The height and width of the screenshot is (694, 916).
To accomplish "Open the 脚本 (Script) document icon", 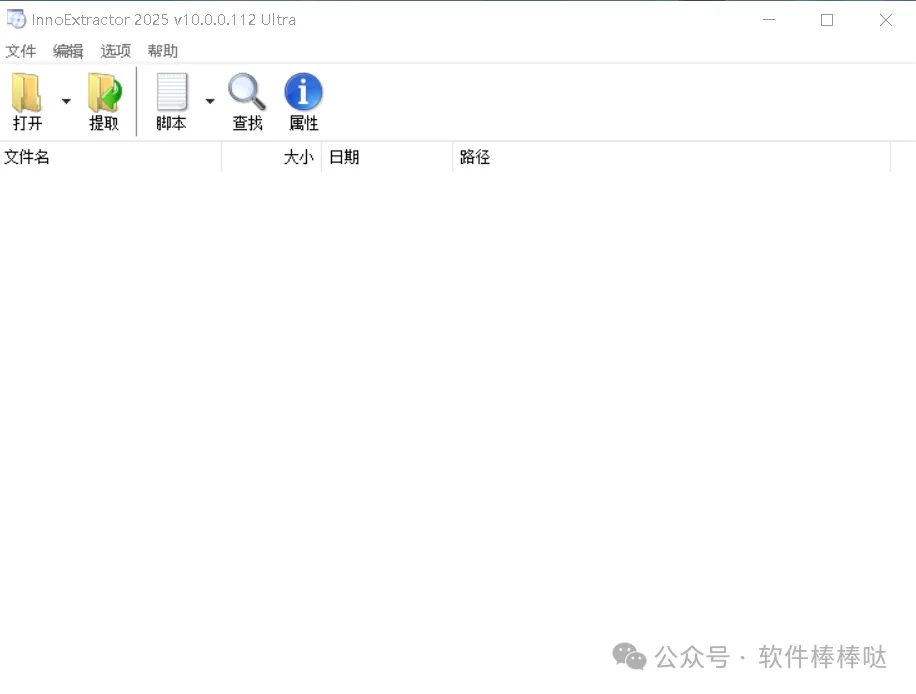I will [x=172, y=92].
